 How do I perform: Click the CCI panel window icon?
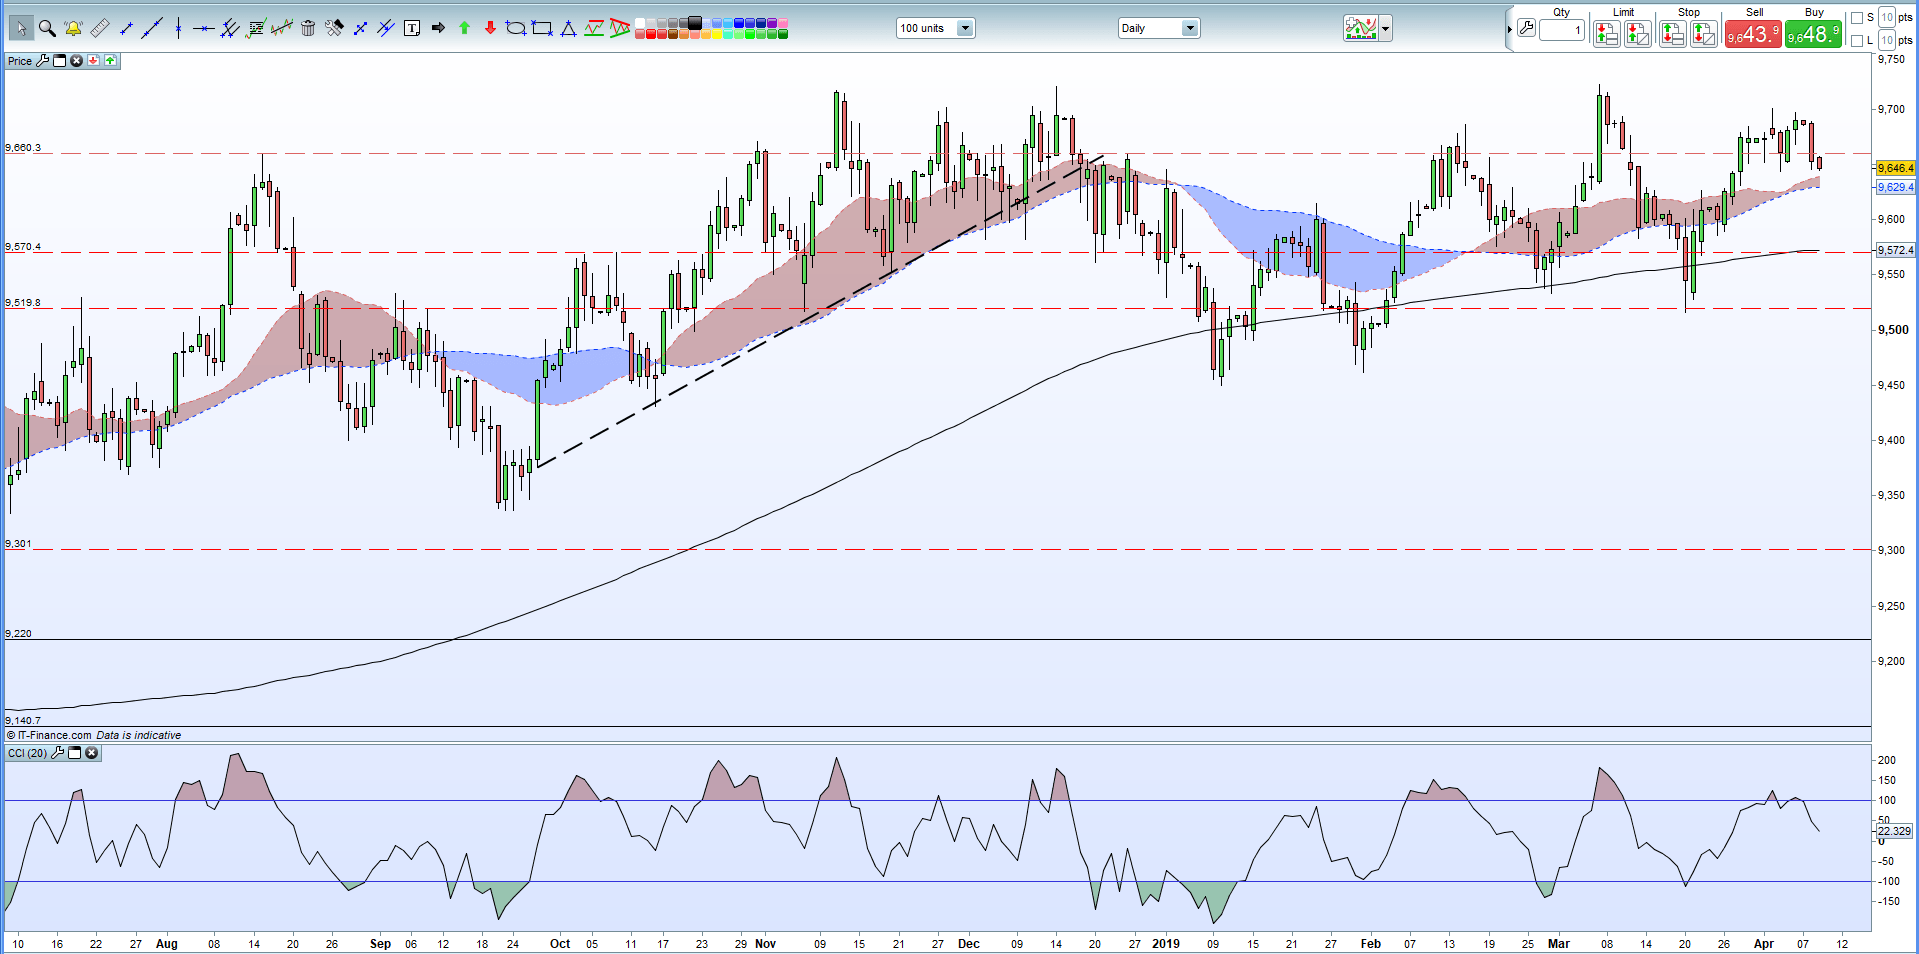coord(75,753)
